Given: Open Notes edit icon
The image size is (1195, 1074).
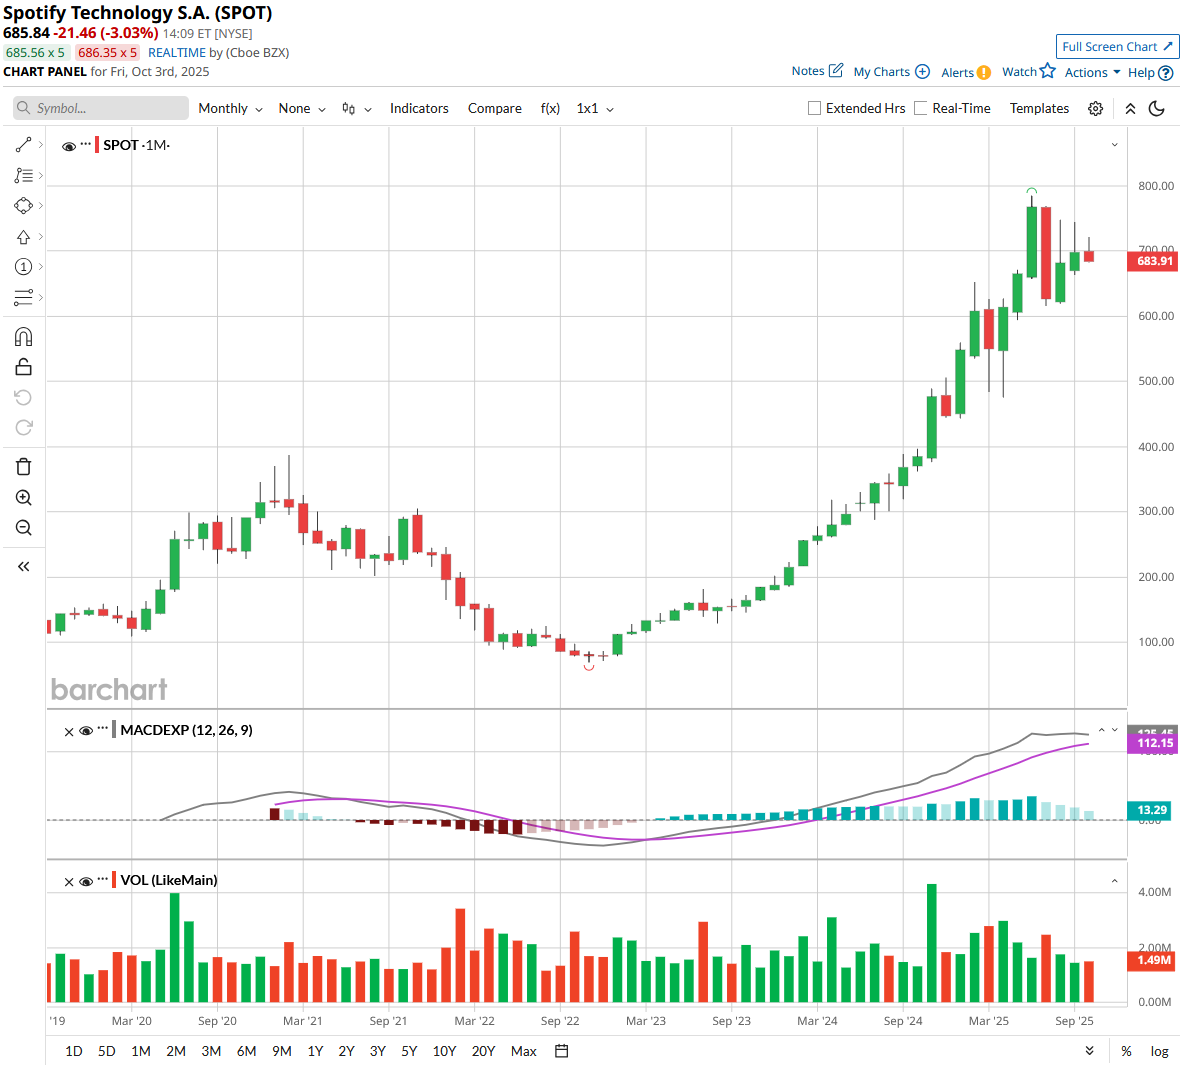Looking at the screenshot, I should click(836, 70).
